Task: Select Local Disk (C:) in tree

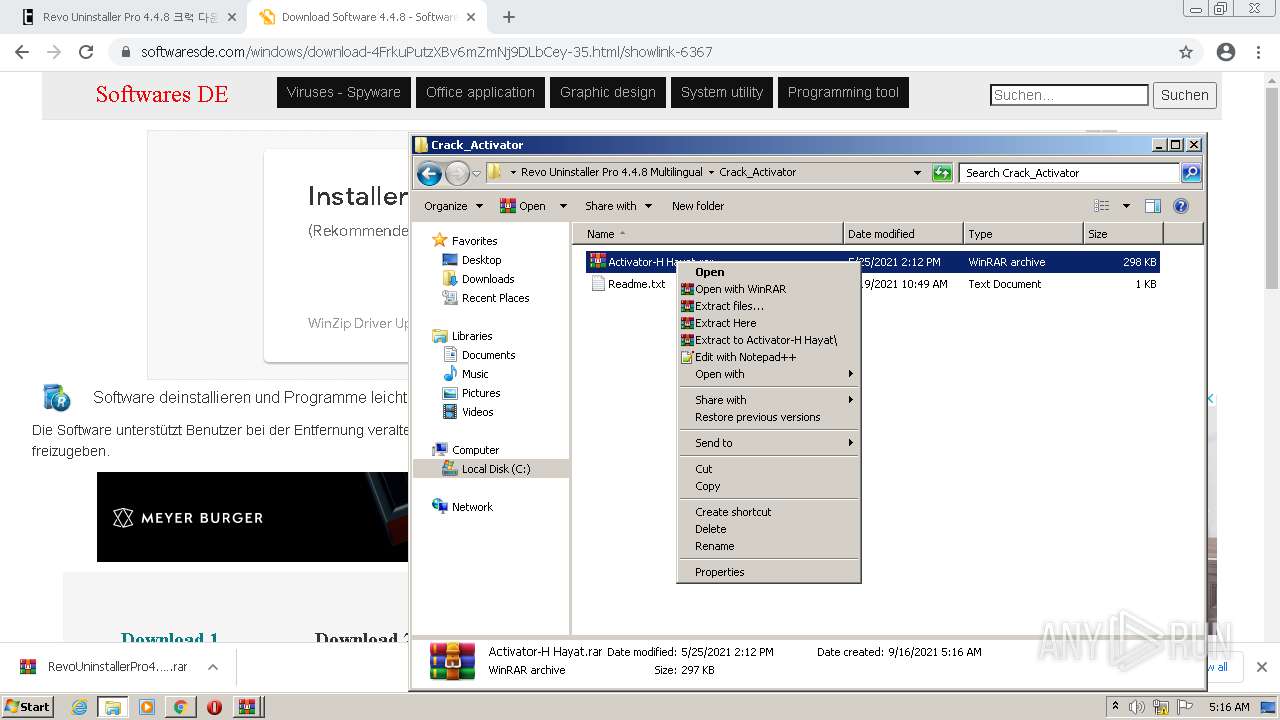Action: [x=496, y=469]
